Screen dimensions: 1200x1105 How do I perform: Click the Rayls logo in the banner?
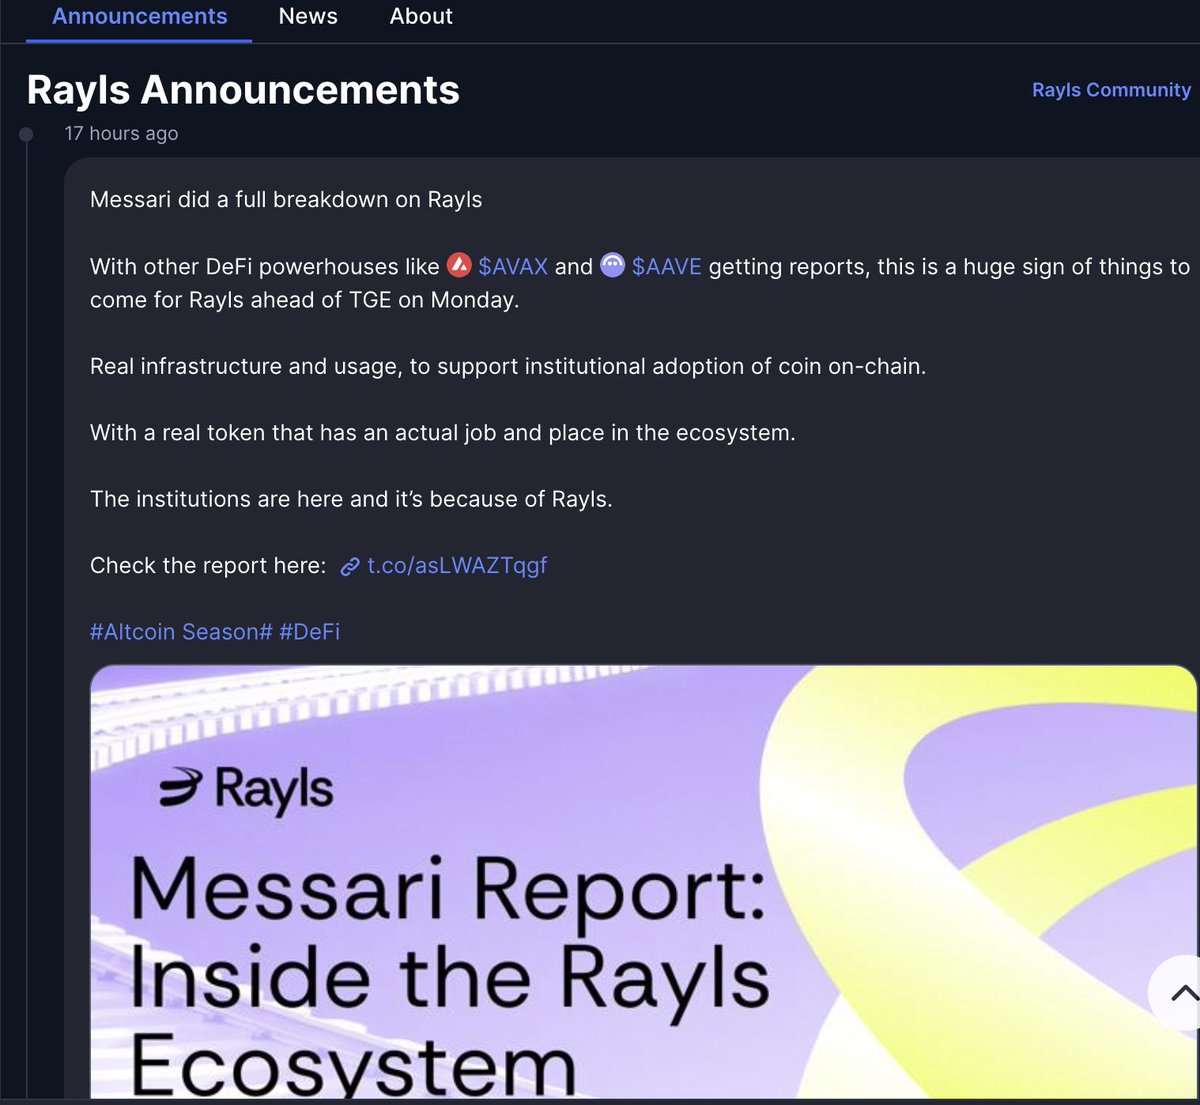pos(246,790)
